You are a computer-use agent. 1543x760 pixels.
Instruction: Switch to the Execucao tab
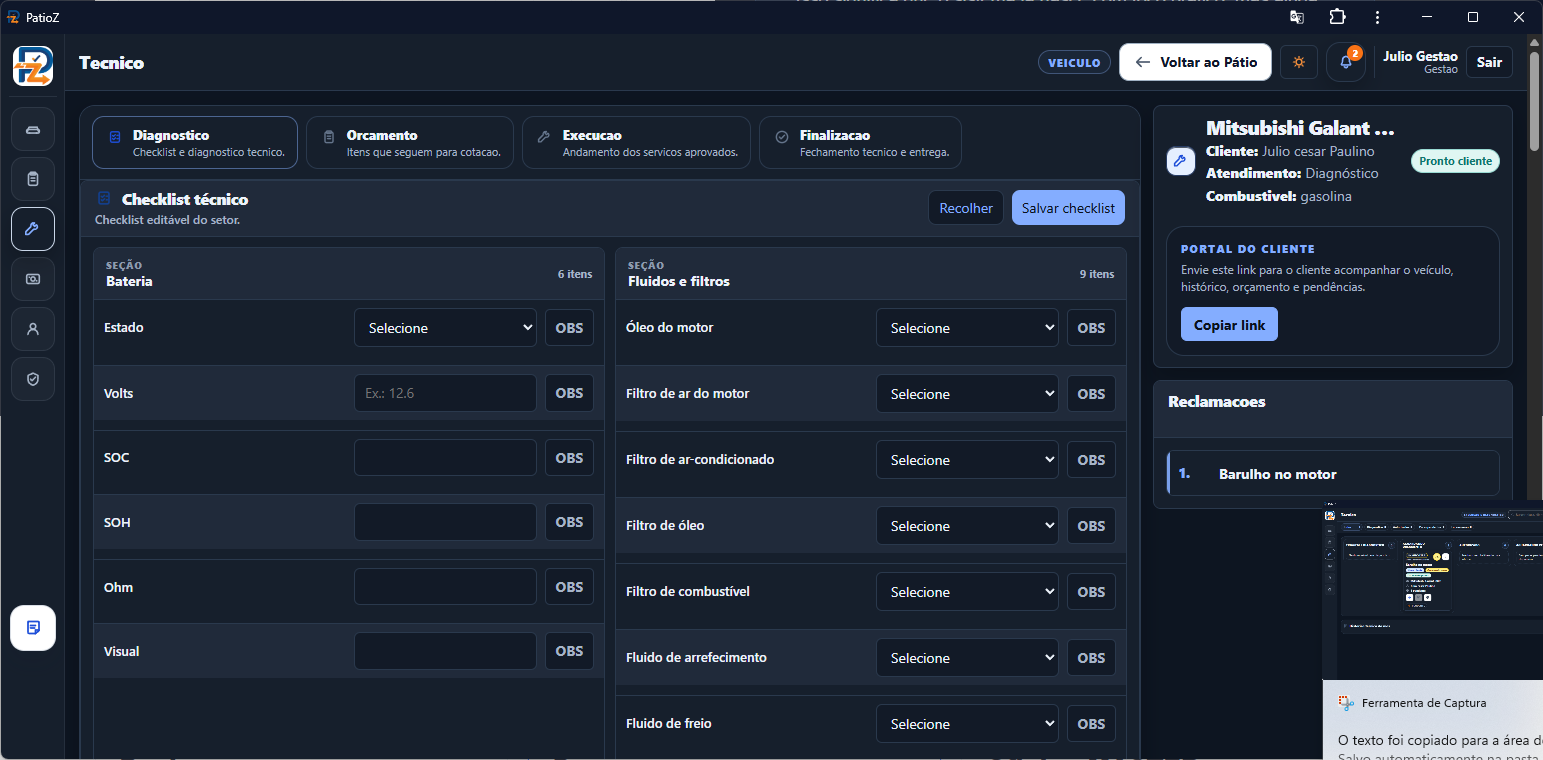pos(636,142)
